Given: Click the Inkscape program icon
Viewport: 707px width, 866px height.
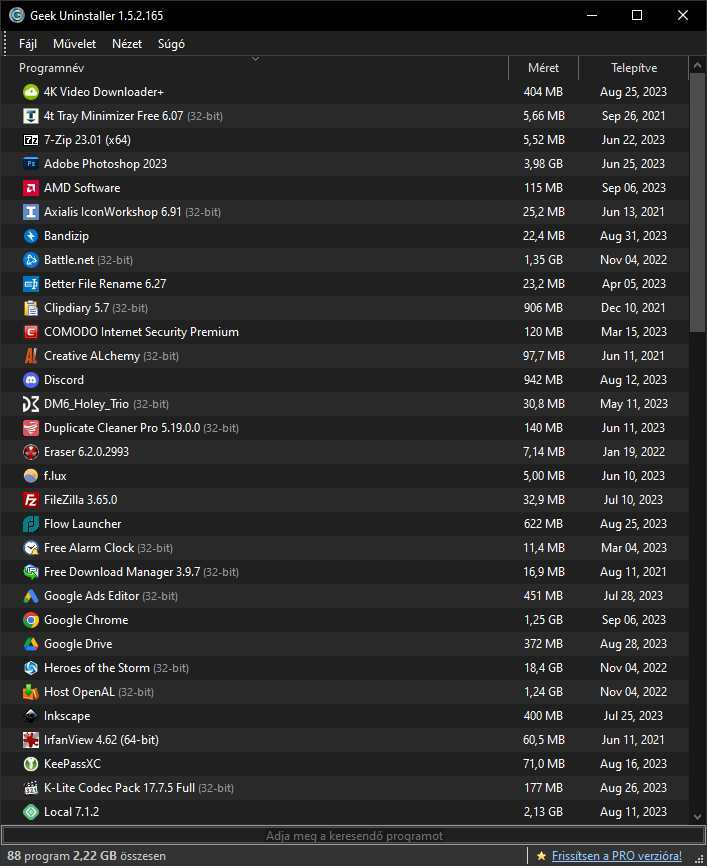Looking at the screenshot, I should tap(31, 716).
